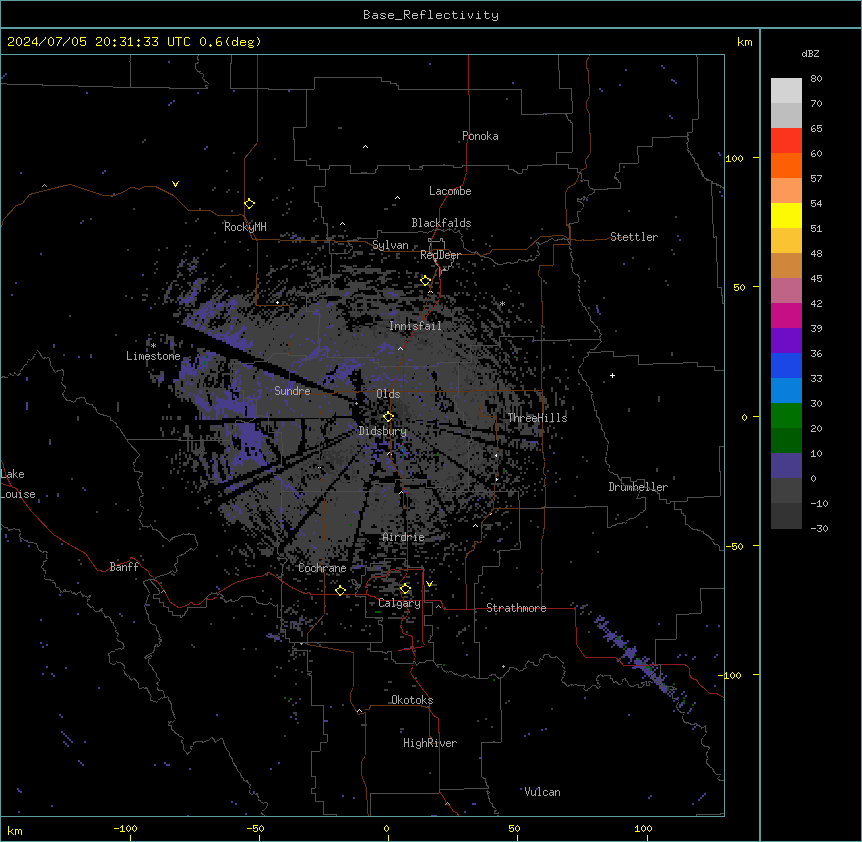Click the km unit label at bottom left
The width and height of the screenshot is (862, 842).
point(15,831)
